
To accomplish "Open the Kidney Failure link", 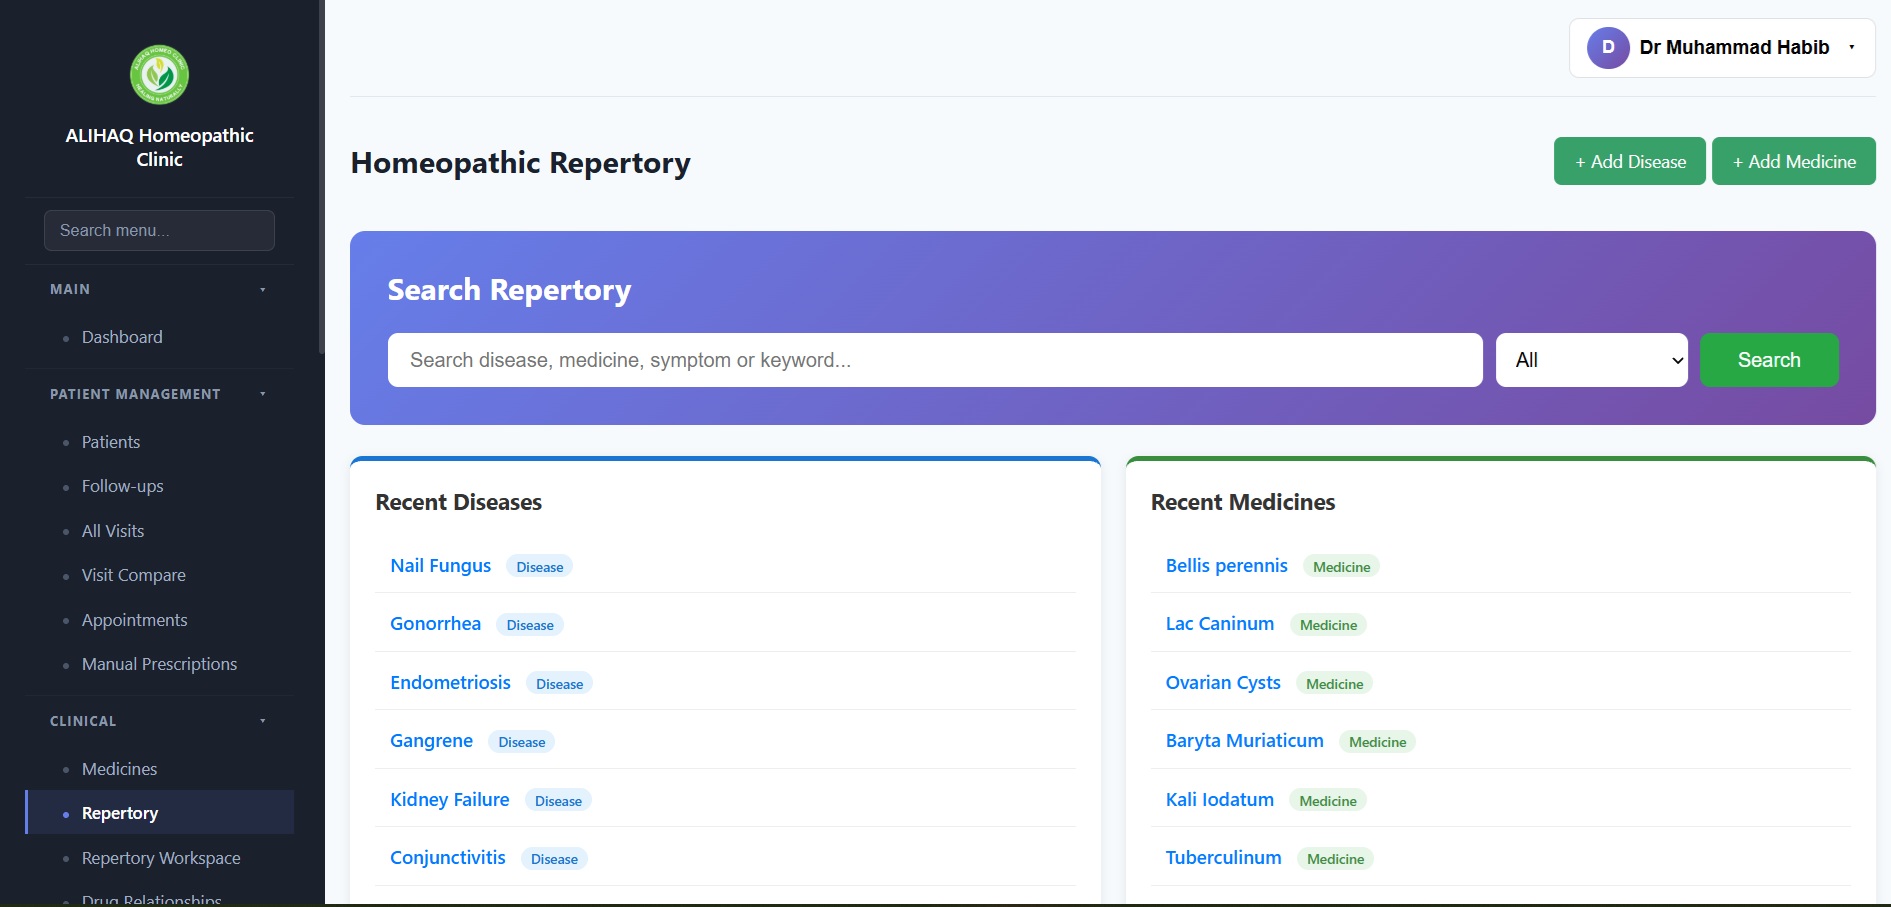I will [450, 800].
